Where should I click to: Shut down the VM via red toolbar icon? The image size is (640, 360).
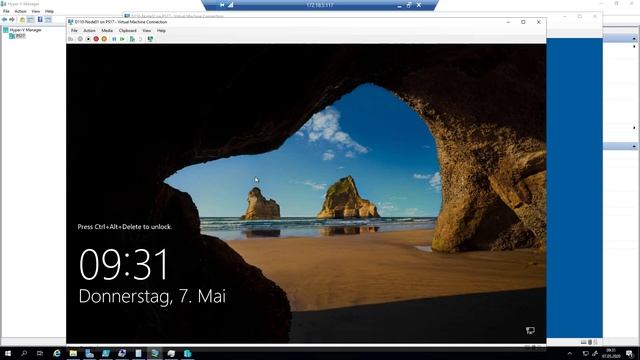(96, 39)
